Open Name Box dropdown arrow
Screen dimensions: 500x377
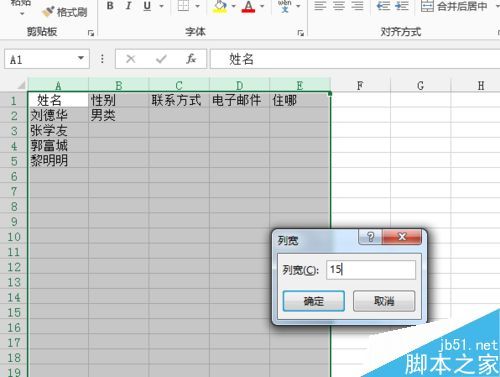(81, 59)
